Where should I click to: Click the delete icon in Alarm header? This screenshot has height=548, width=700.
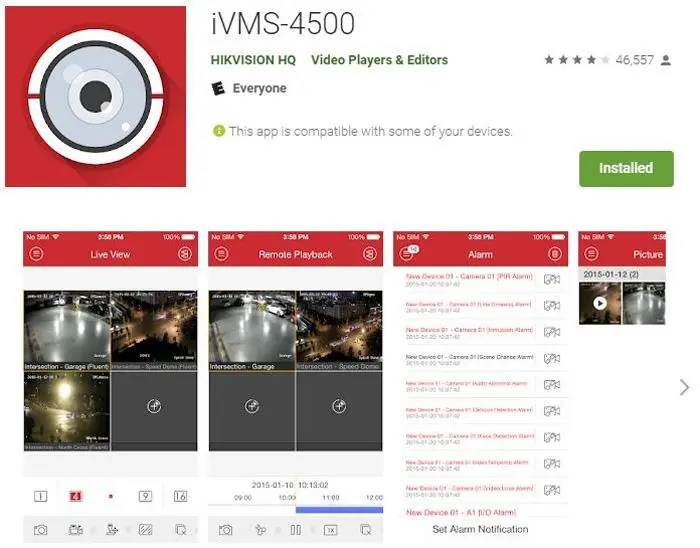tap(554, 254)
